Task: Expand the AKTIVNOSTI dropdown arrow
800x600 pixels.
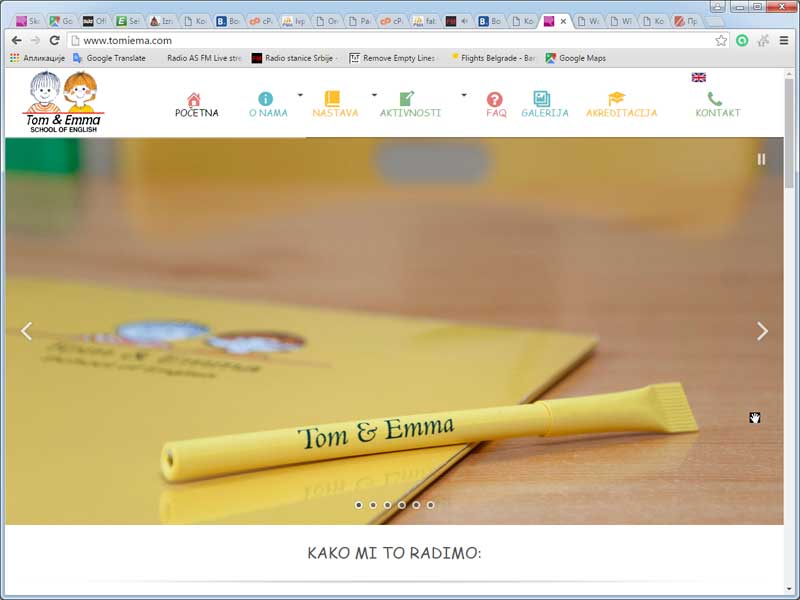Action: (x=464, y=95)
